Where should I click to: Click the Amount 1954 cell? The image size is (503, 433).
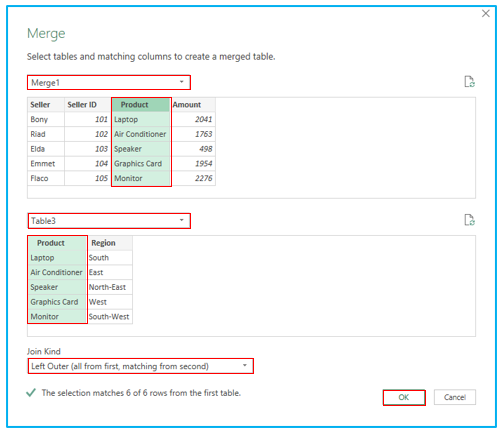[x=194, y=163]
